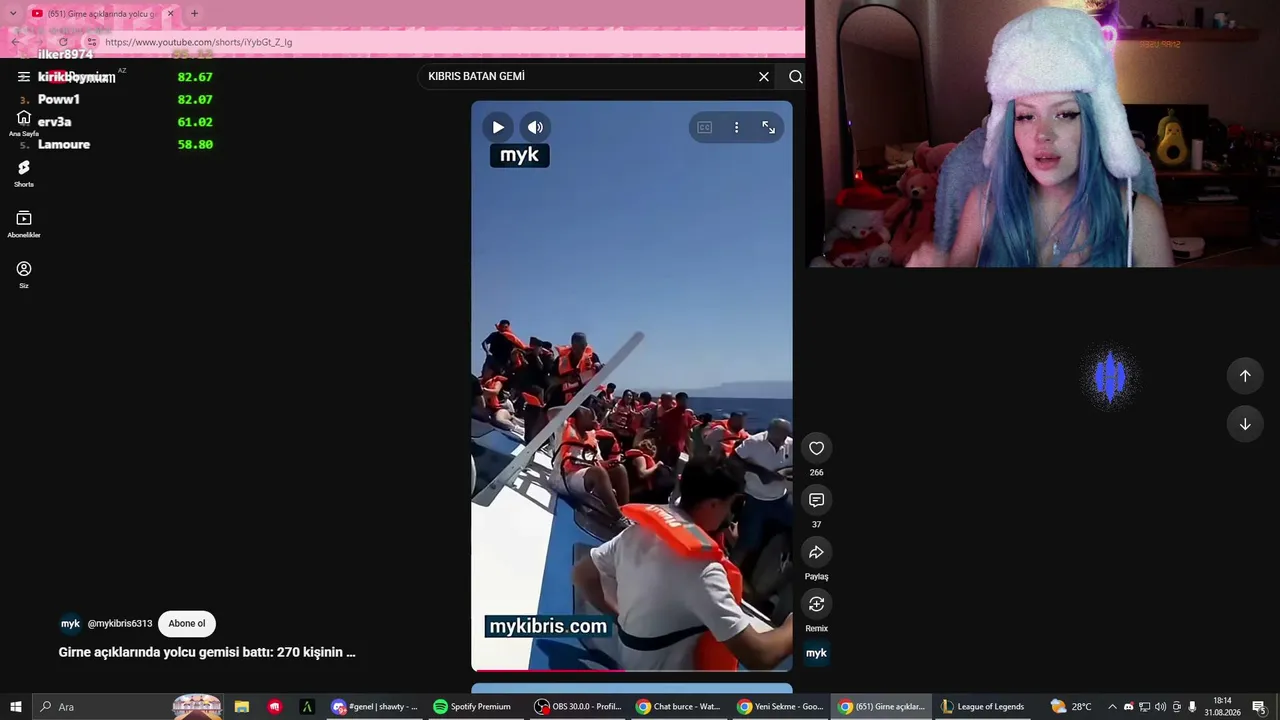Switch to League of Legends
Viewport: 1280px width, 720px height.
pos(983,707)
